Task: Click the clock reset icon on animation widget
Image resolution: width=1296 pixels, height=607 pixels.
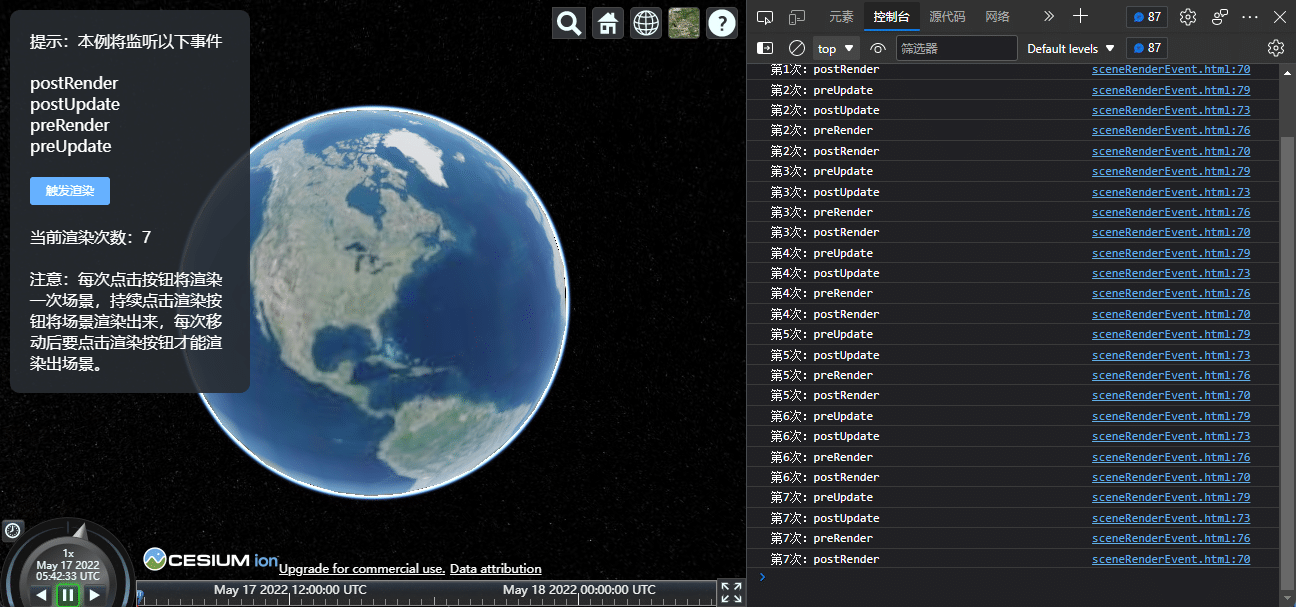Action: 12,530
